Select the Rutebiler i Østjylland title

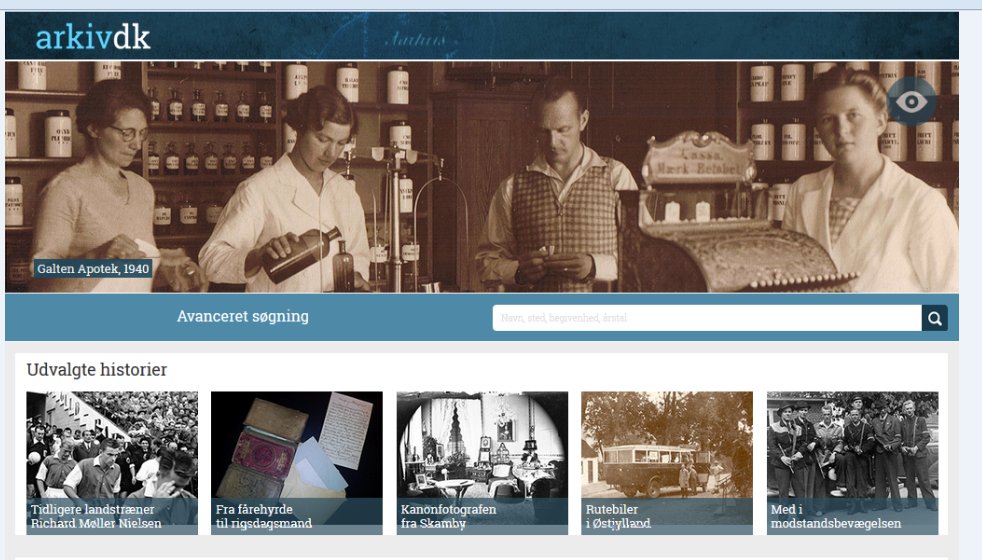coord(618,516)
